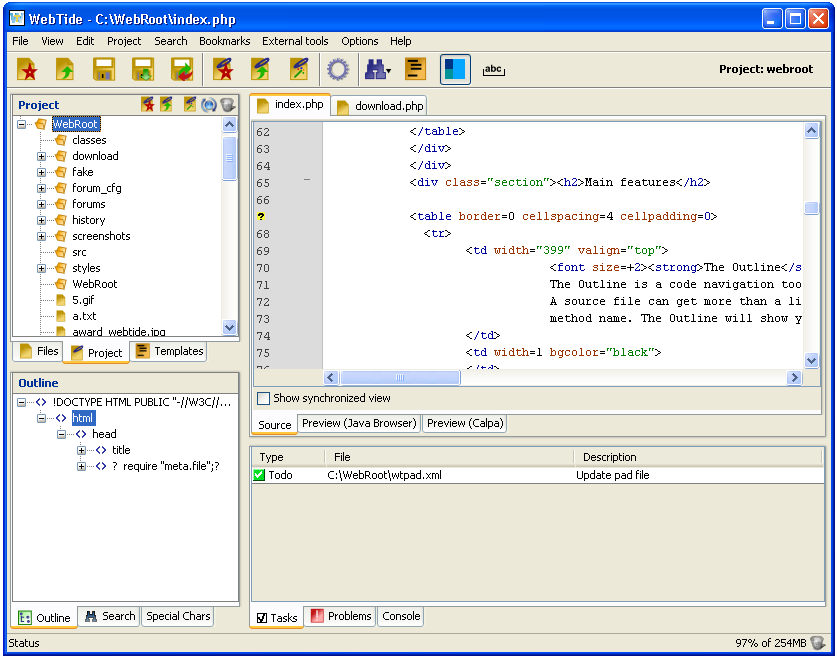This screenshot has width=837, height=658.
Task: Open a file using the green-arrow toolbar icon
Action: (x=65, y=69)
